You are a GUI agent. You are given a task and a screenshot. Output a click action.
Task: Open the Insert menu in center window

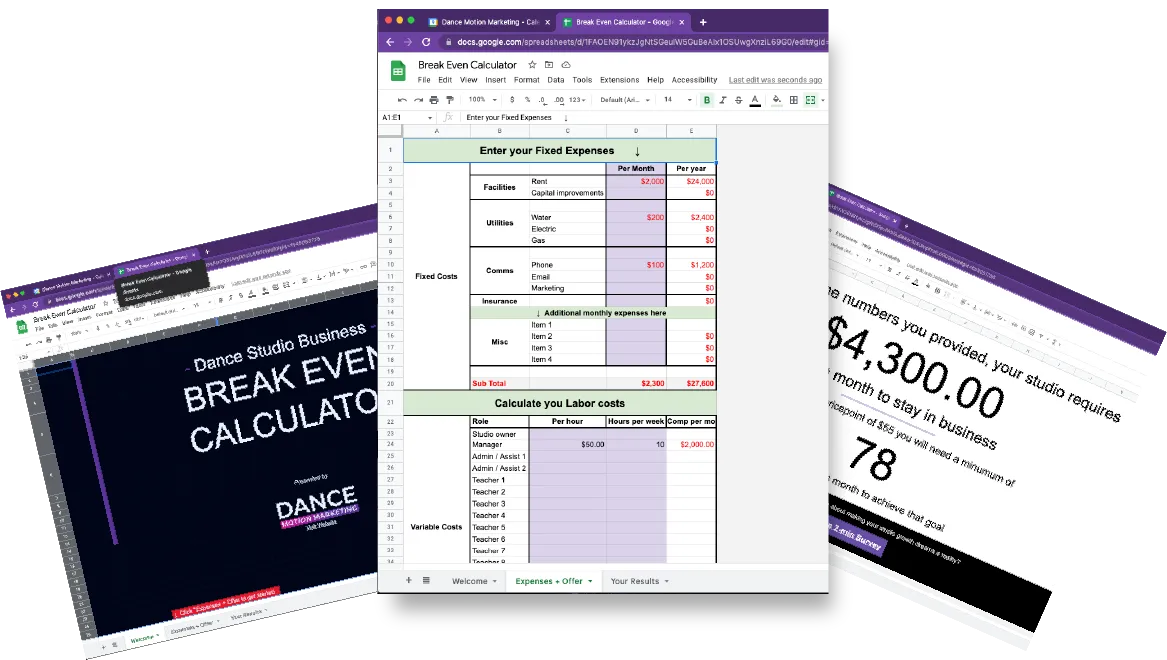coord(496,80)
